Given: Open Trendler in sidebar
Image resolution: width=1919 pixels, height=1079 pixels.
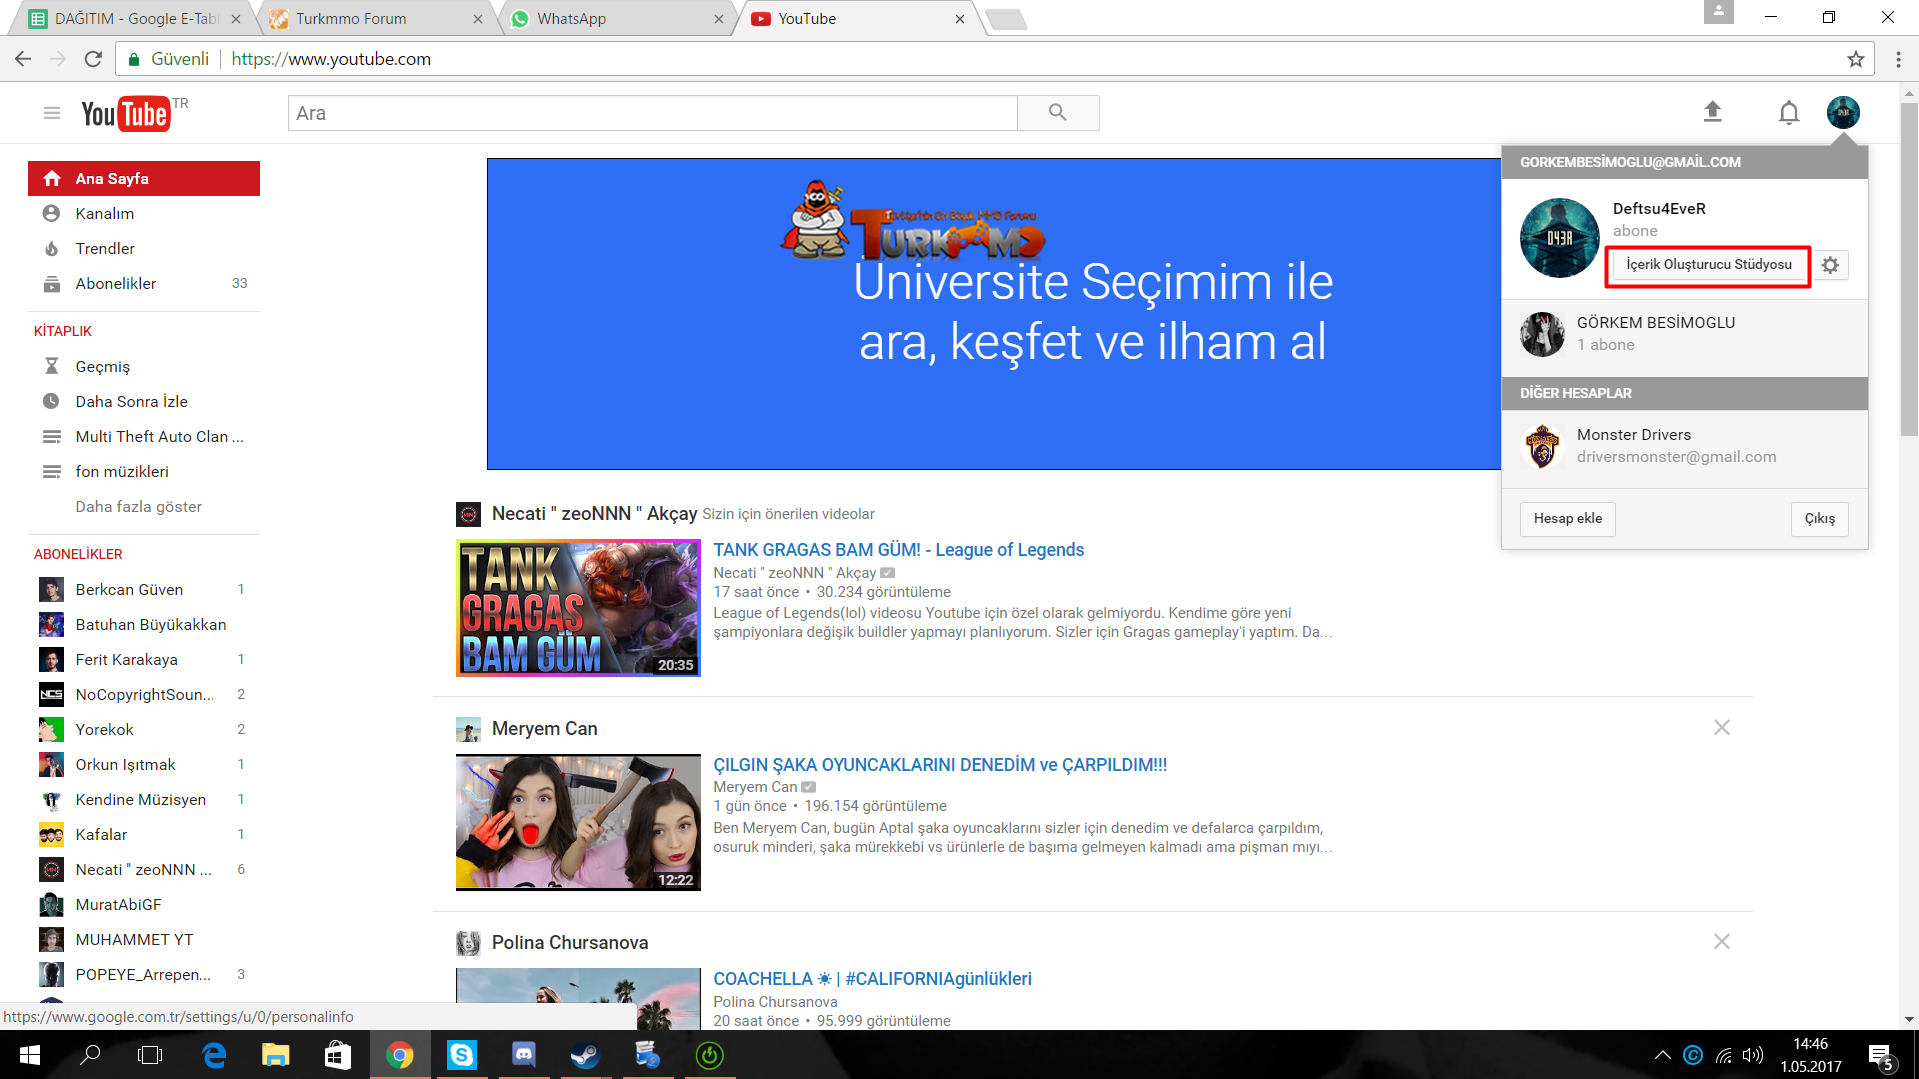Looking at the screenshot, I should click(144, 248).
